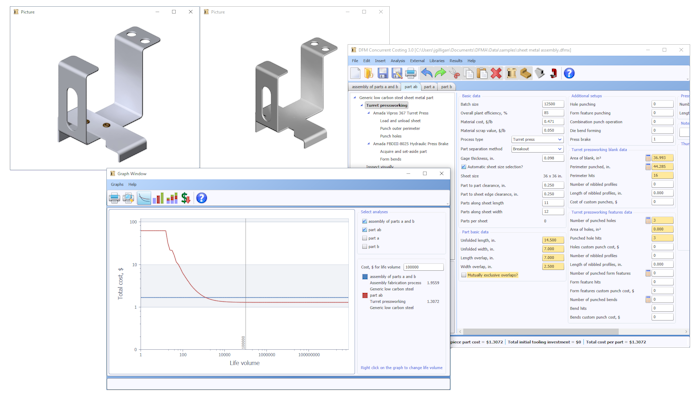Show the stacked bar chart graph
700x394 pixels.
172,198
